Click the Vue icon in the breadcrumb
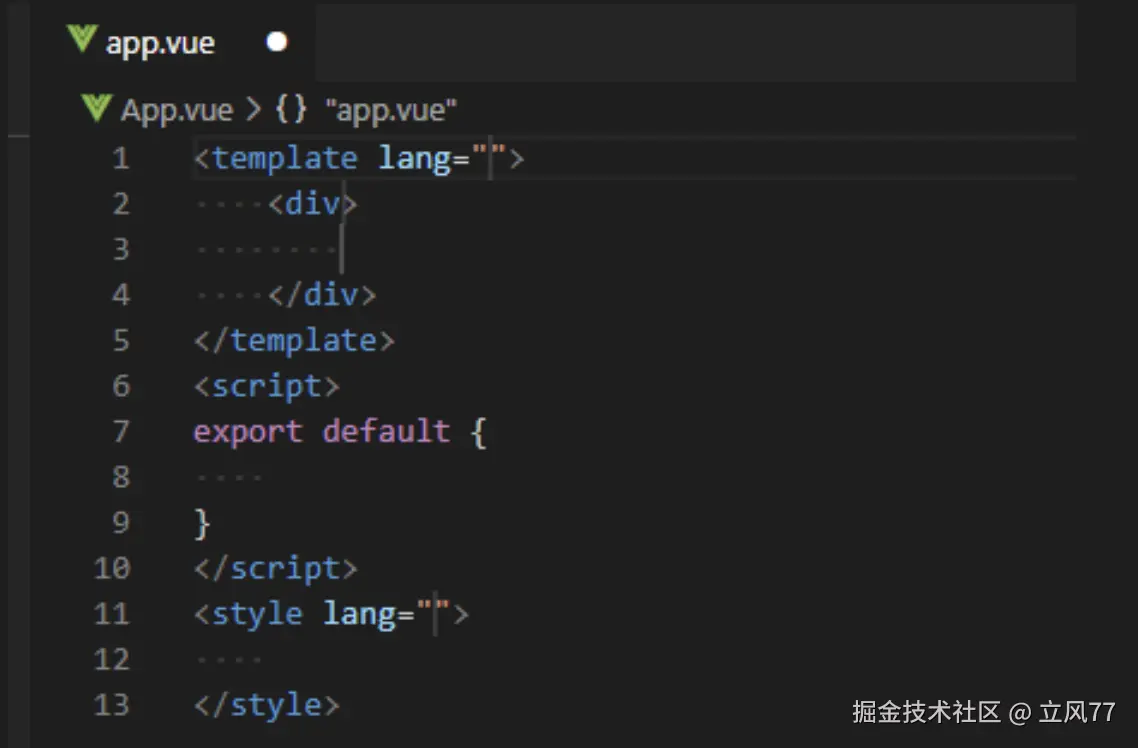The height and width of the screenshot is (748, 1138). click(x=96, y=108)
